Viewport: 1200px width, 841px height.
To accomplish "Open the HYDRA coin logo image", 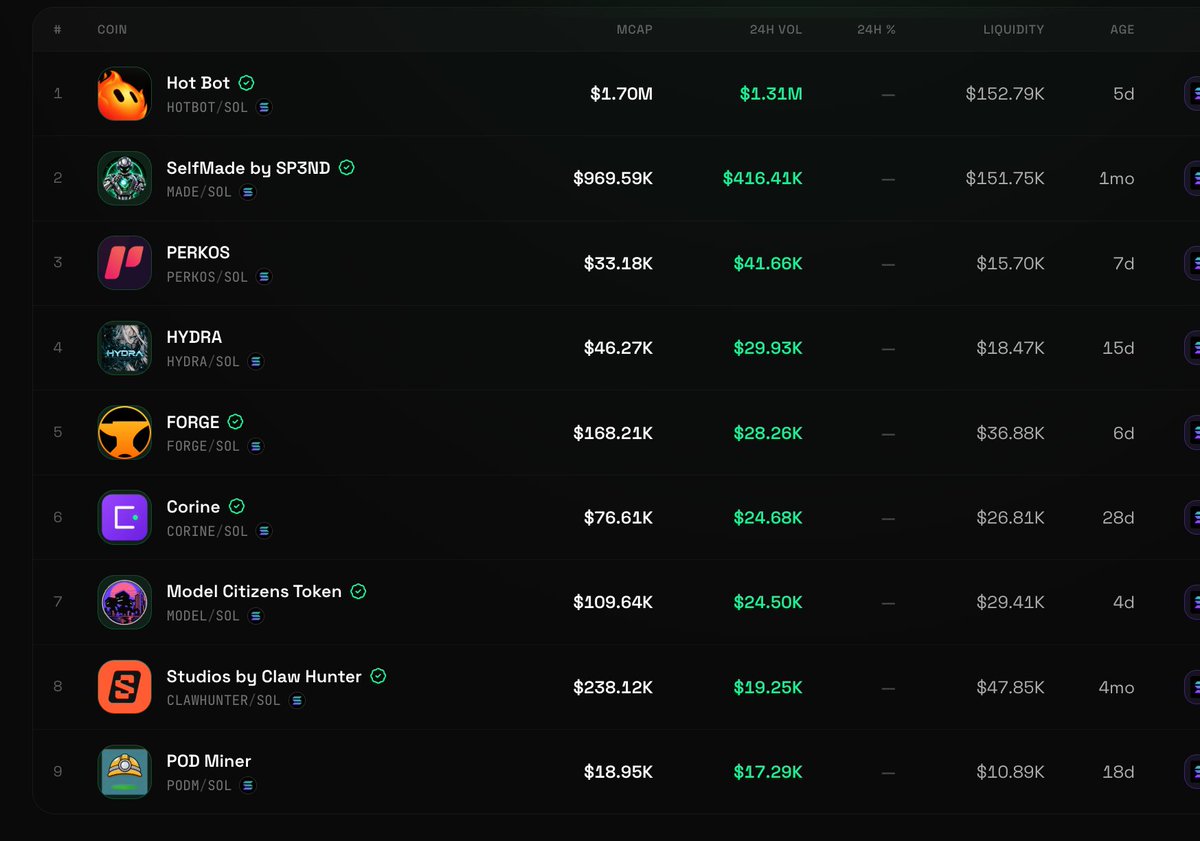I will click(x=124, y=348).
